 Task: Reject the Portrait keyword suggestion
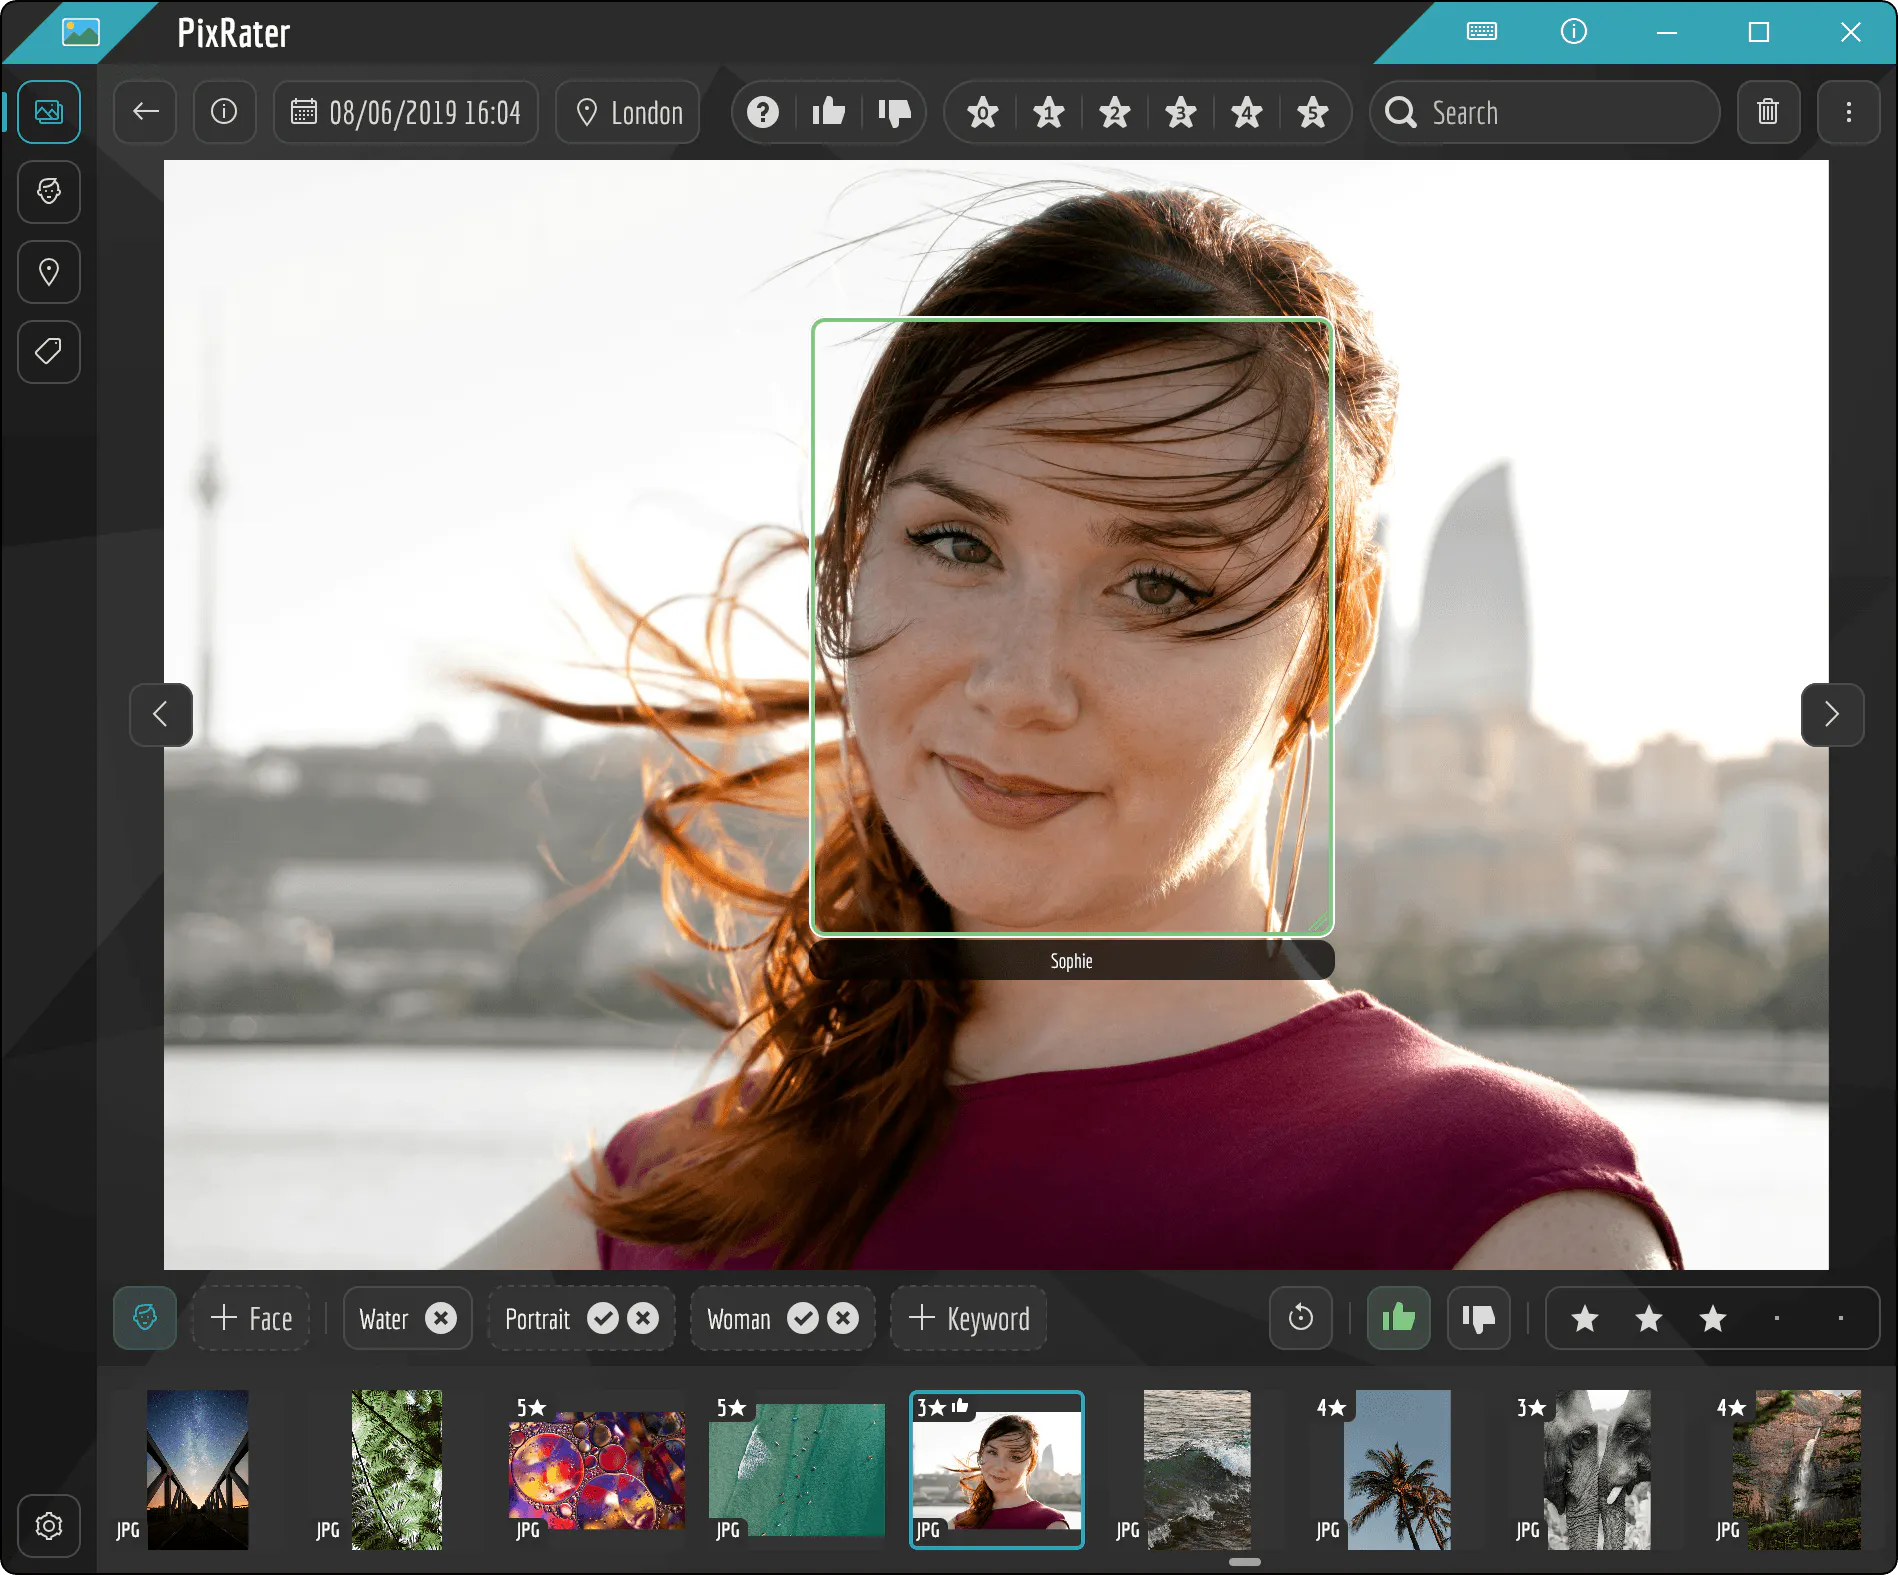click(x=643, y=1318)
